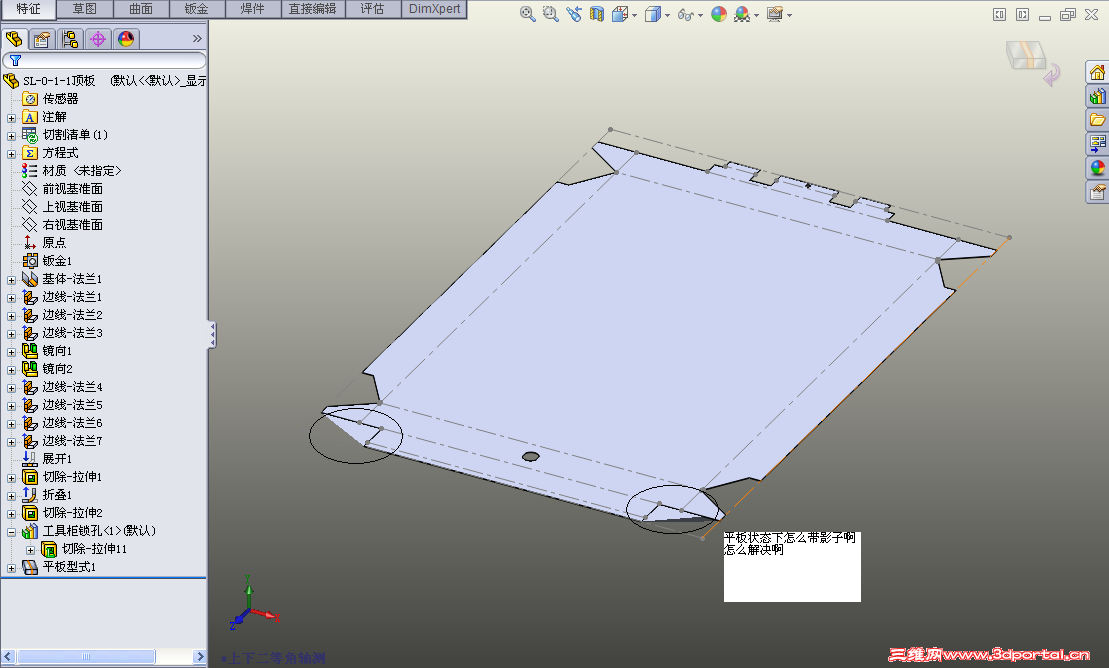Click the feature tree filter field
1109x668 pixels.
105,61
